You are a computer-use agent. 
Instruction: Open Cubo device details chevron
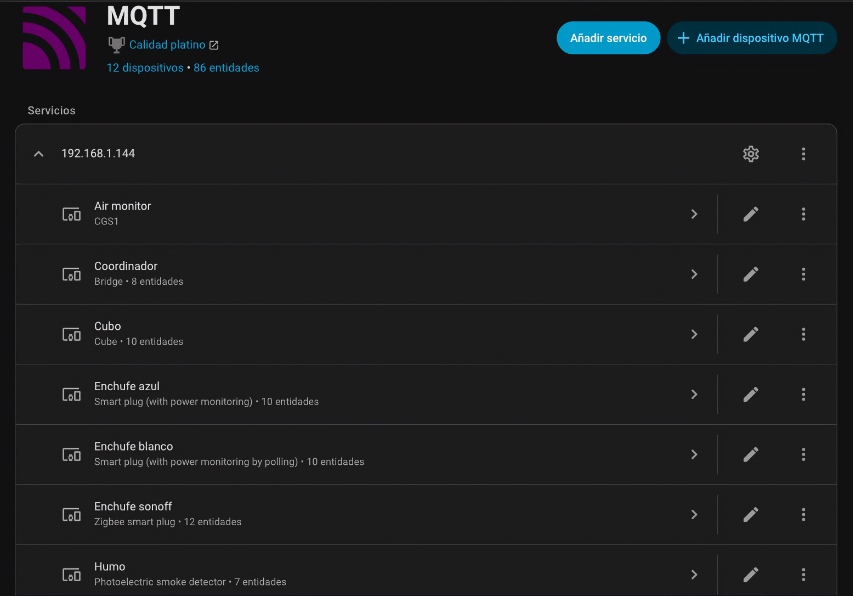[x=694, y=334]
